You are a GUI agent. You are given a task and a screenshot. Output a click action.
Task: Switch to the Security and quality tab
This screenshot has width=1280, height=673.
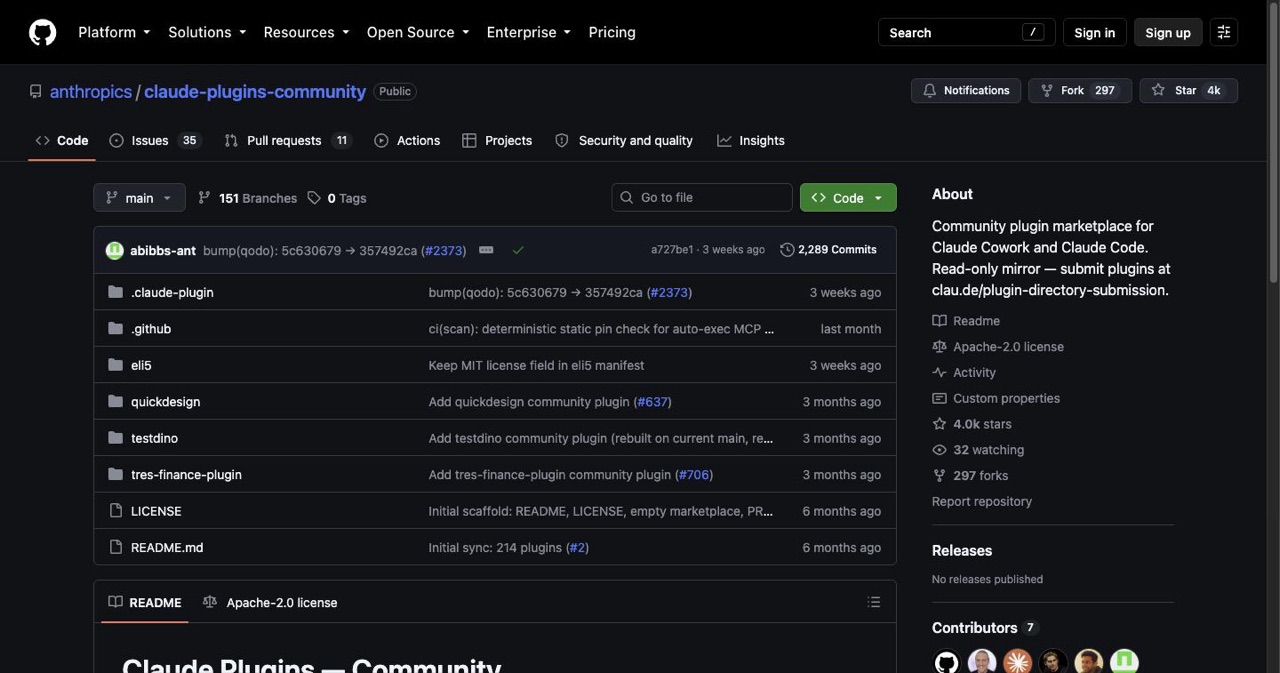(624, 141)
